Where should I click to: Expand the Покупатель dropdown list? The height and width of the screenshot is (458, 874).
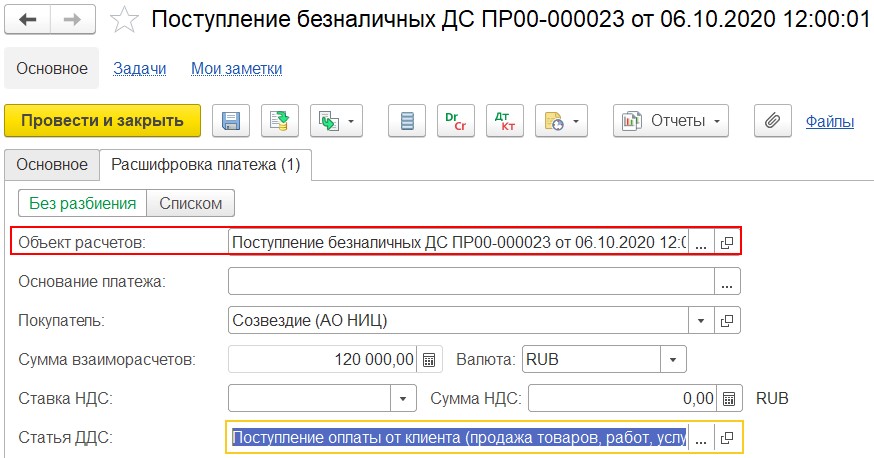(x=700, y=320)
